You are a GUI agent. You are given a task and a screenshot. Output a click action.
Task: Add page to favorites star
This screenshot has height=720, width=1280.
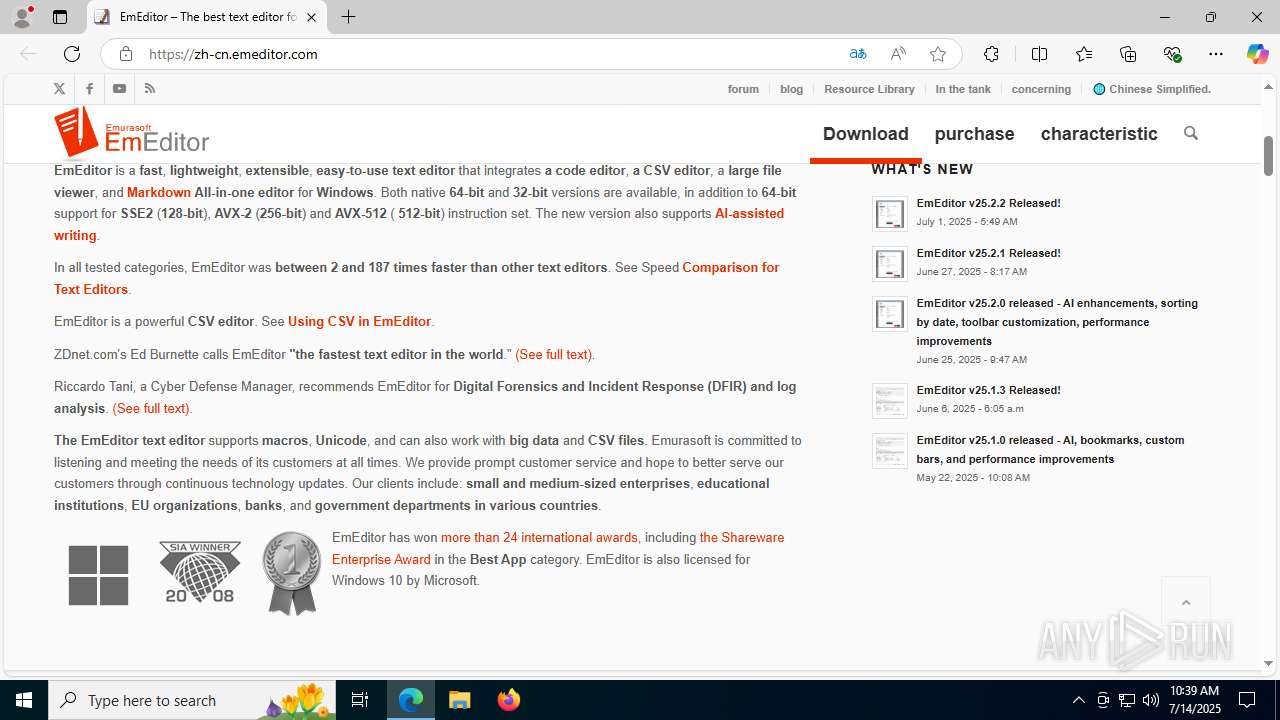938,54
